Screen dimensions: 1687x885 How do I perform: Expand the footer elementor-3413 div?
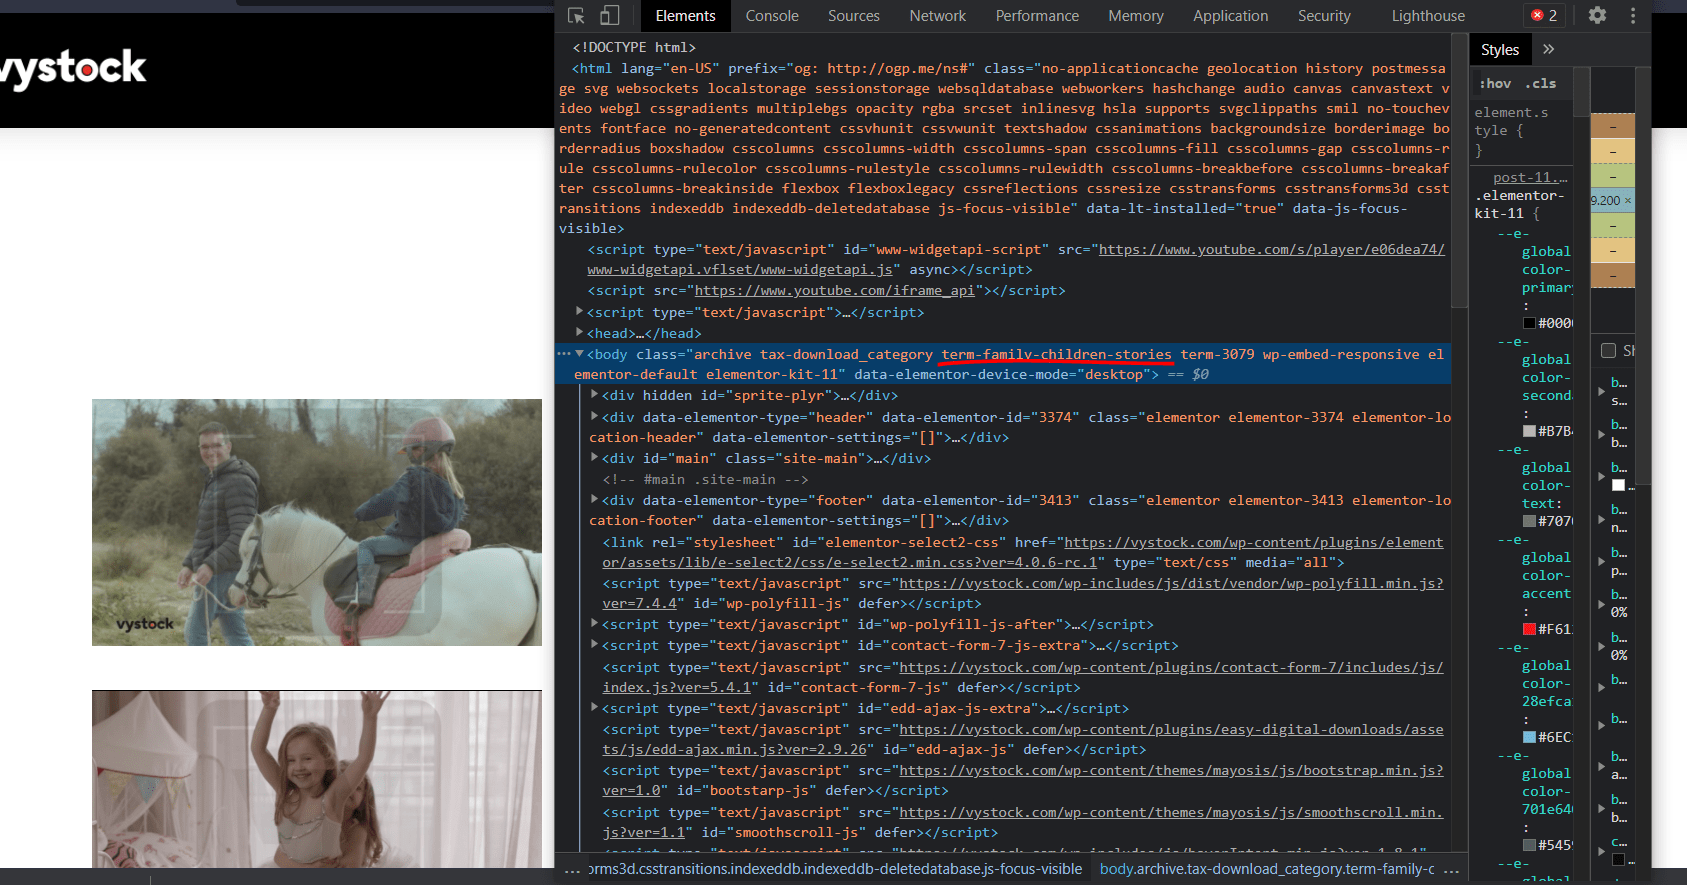click(594, 499)
